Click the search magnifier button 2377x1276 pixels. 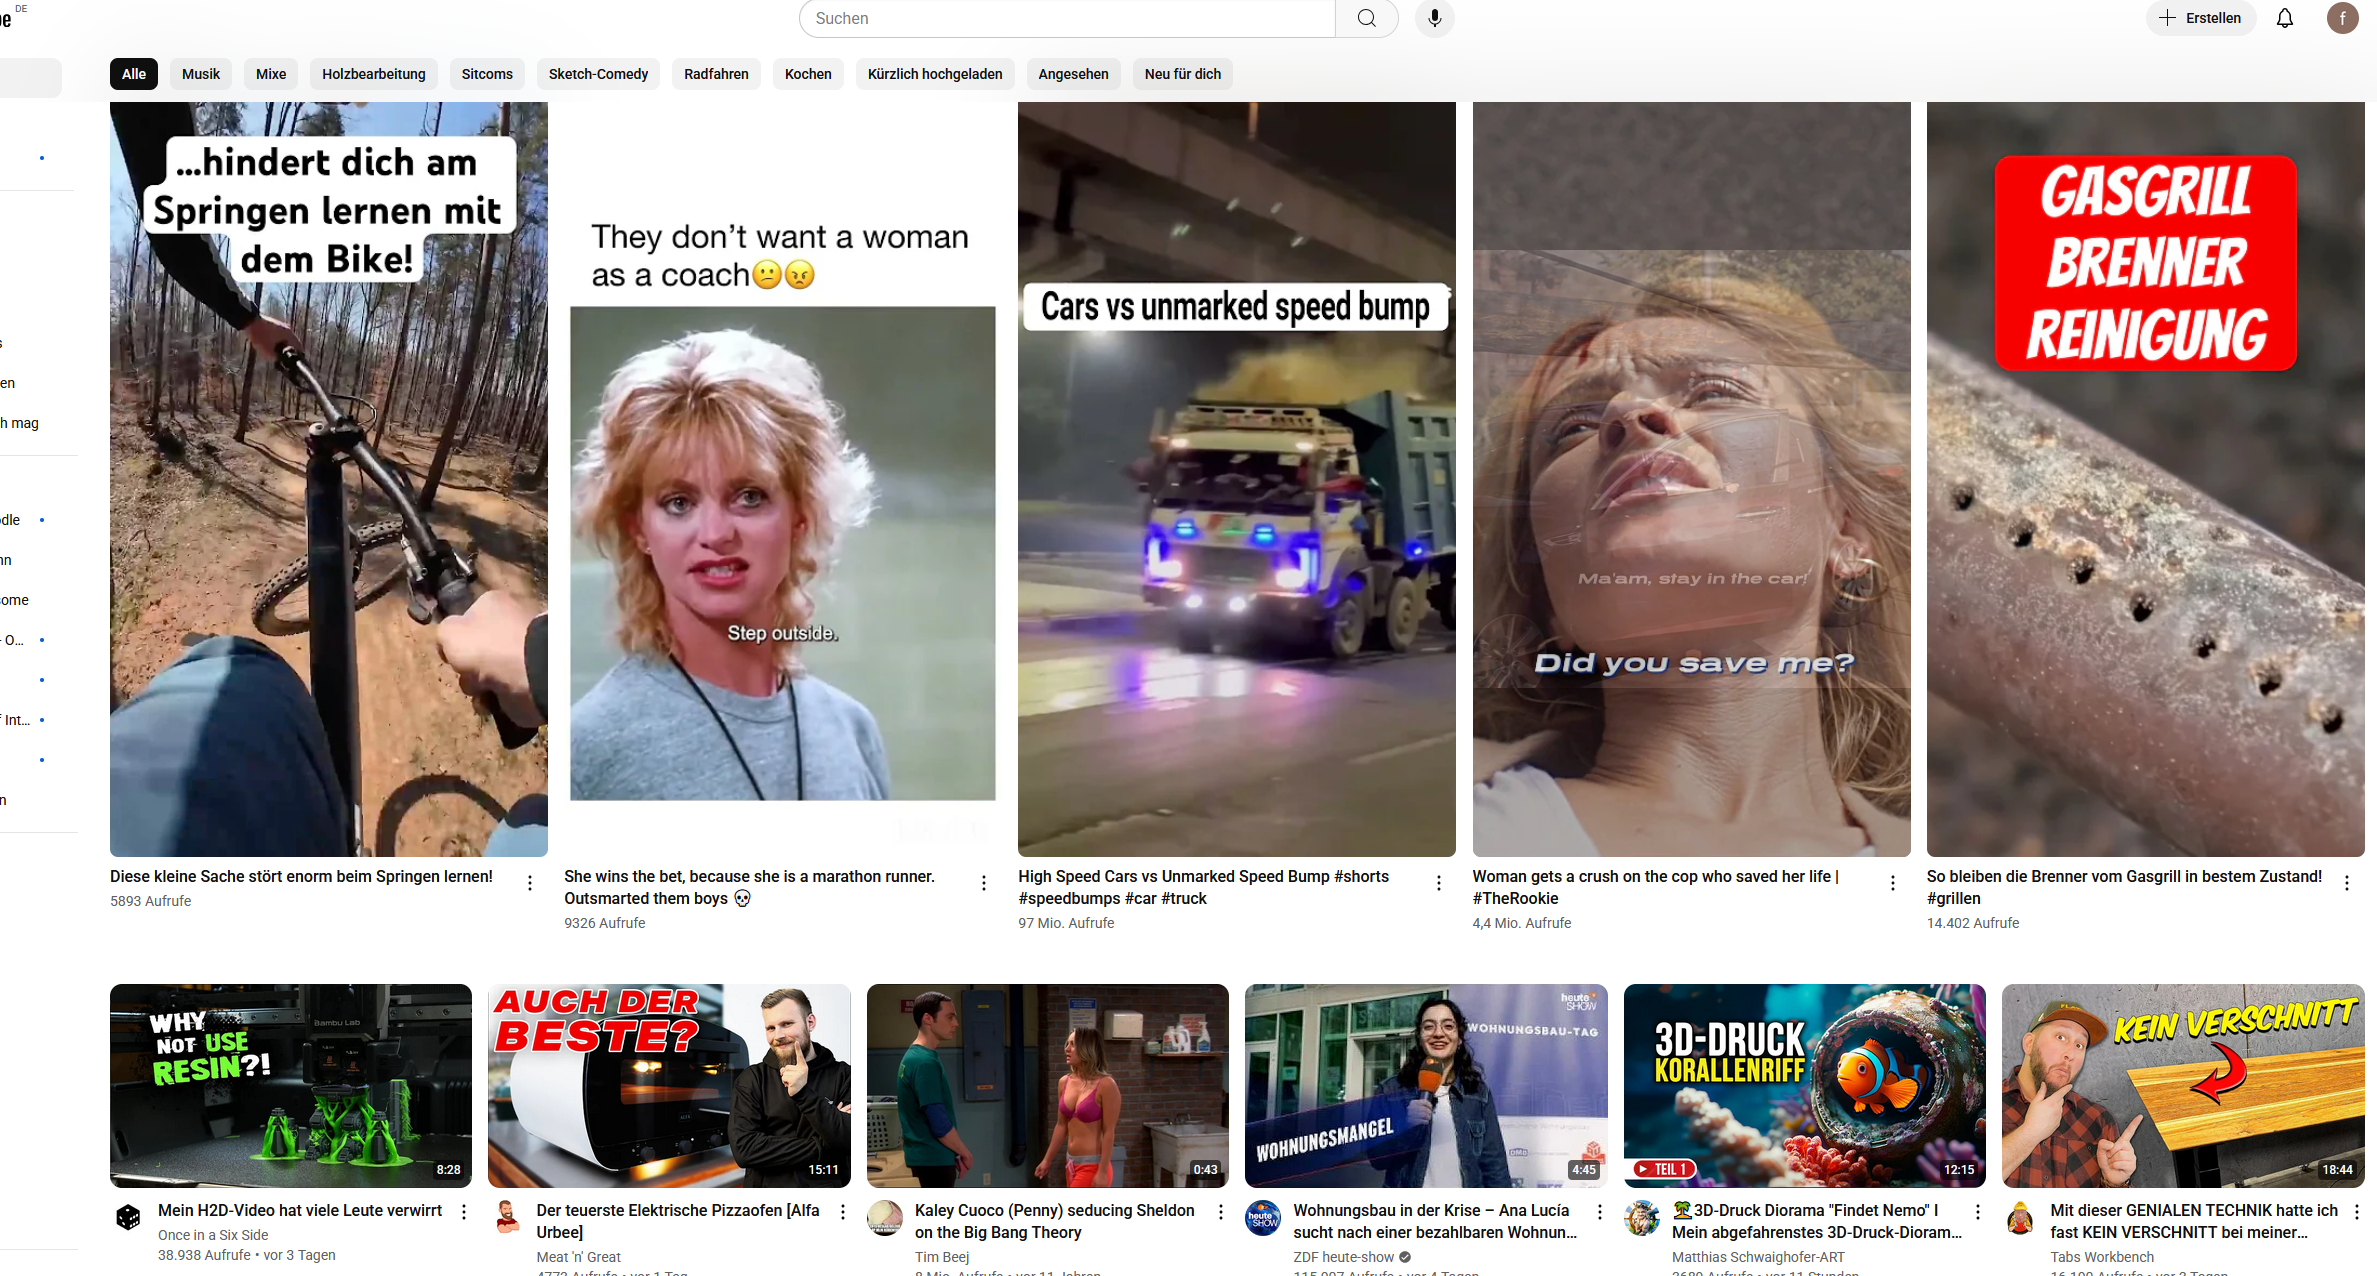[x=1366, y=18]
